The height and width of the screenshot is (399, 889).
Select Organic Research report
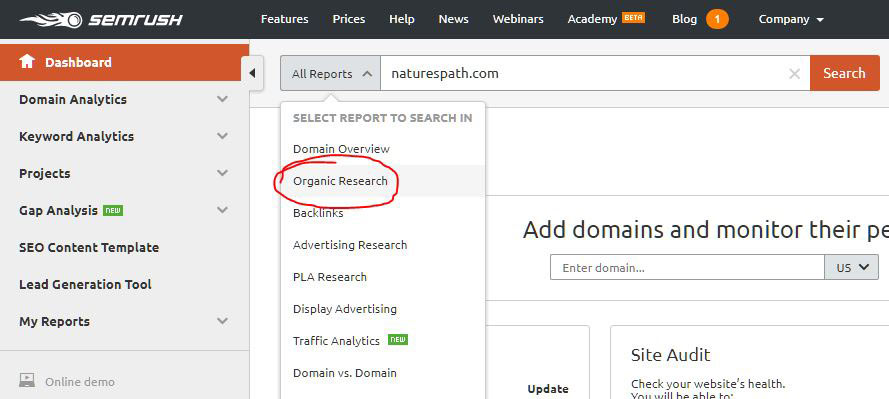tap(340, 181)
